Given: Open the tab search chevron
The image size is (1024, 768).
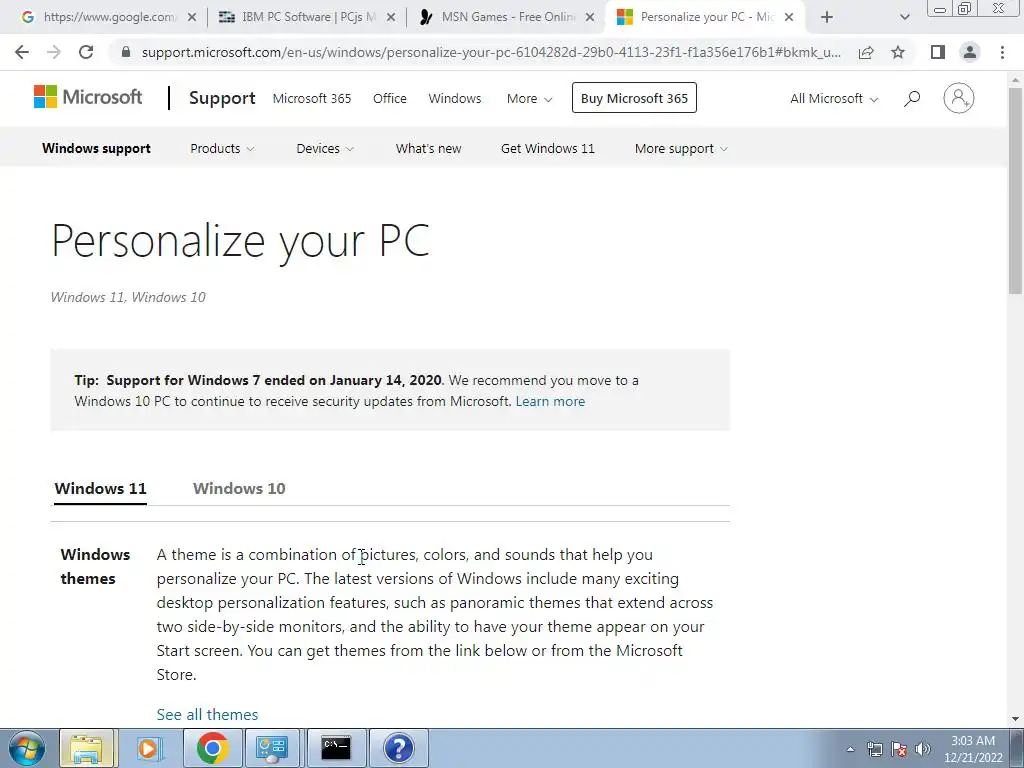Looking at the screenshot, I should (x=904, y=18).
